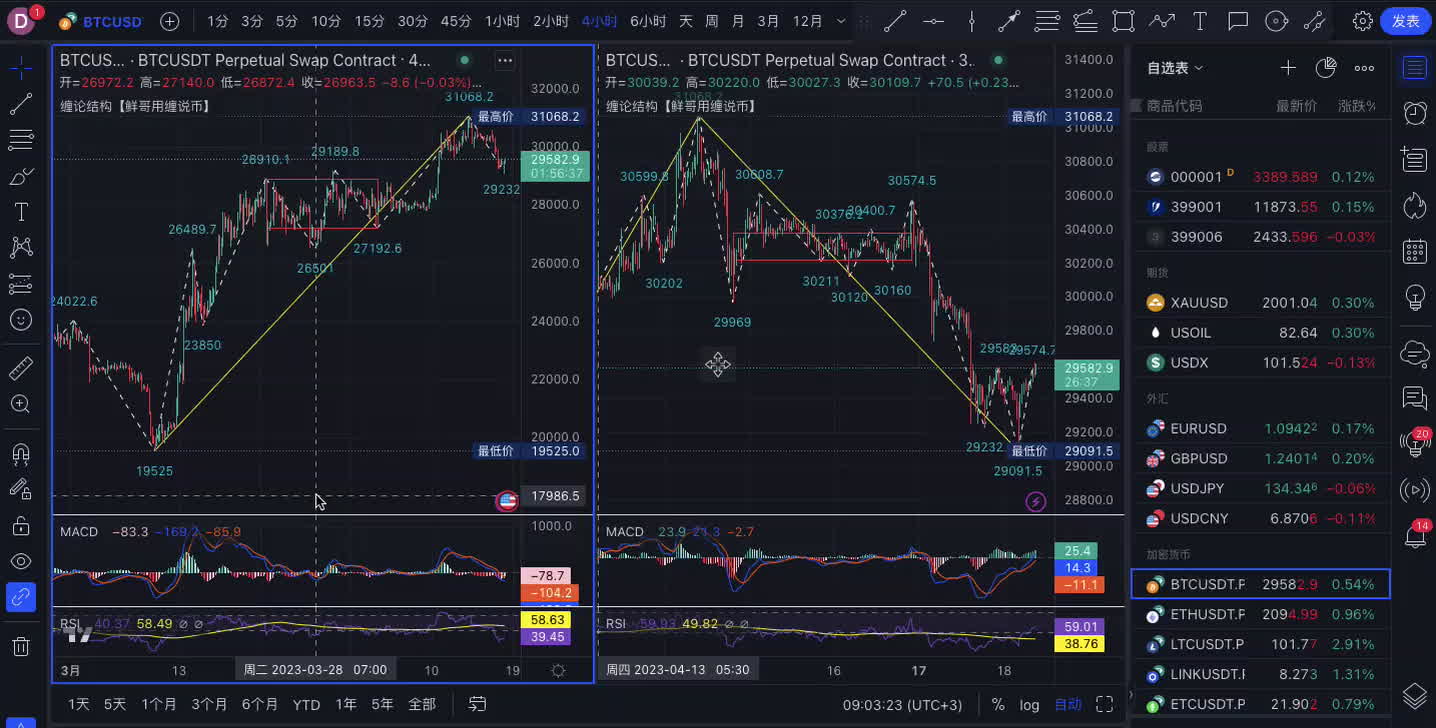Select the trend line tool in left toolbar

(x=20, y=104)
